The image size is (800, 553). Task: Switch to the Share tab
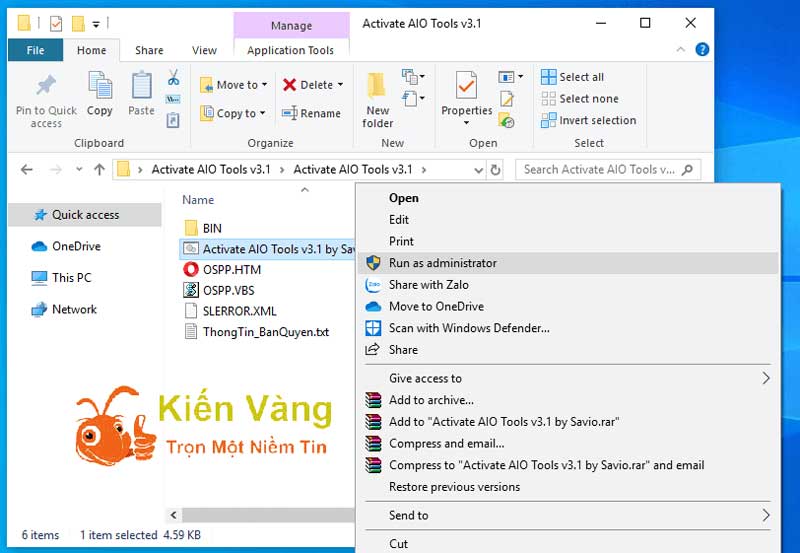(149, 50)
